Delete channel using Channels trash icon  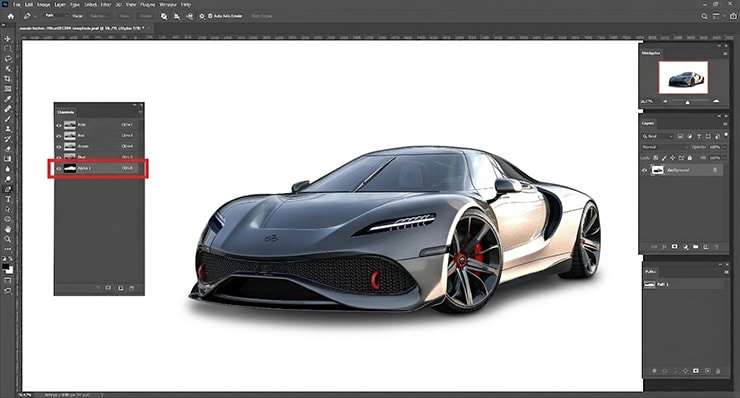pyautogui.click(x=132, y=288)
